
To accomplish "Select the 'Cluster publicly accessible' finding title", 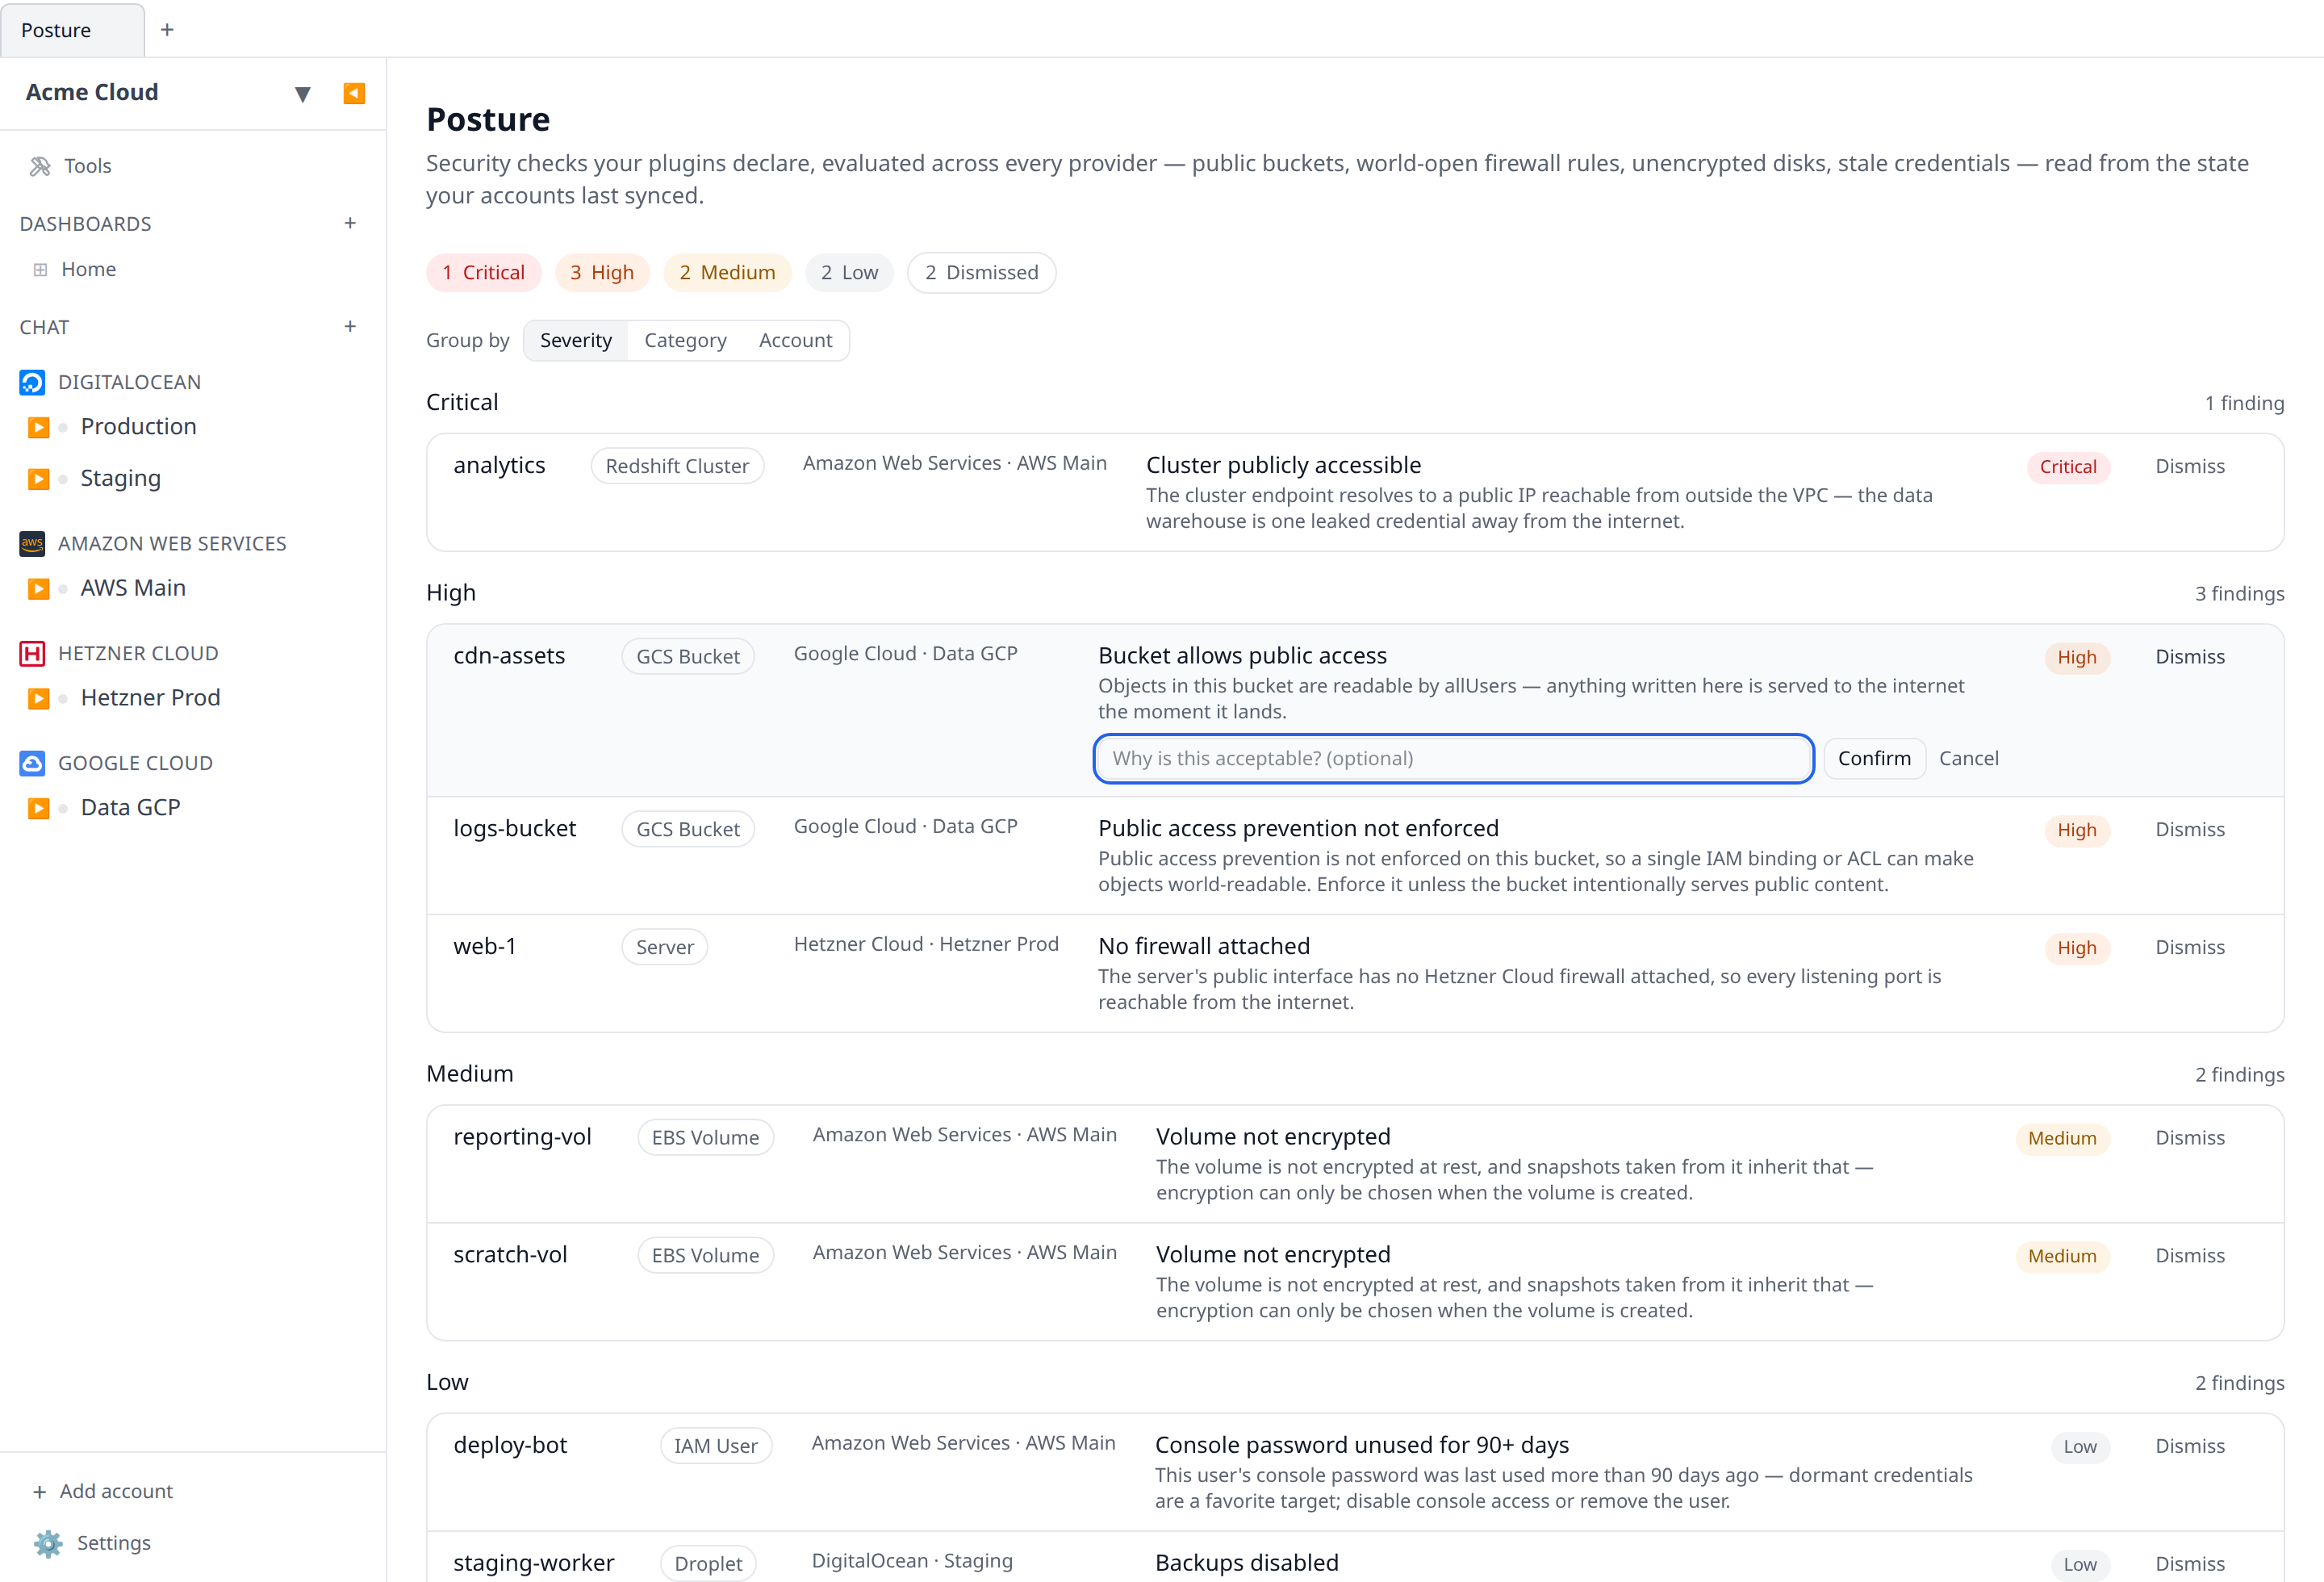I will click(1283, 465).
